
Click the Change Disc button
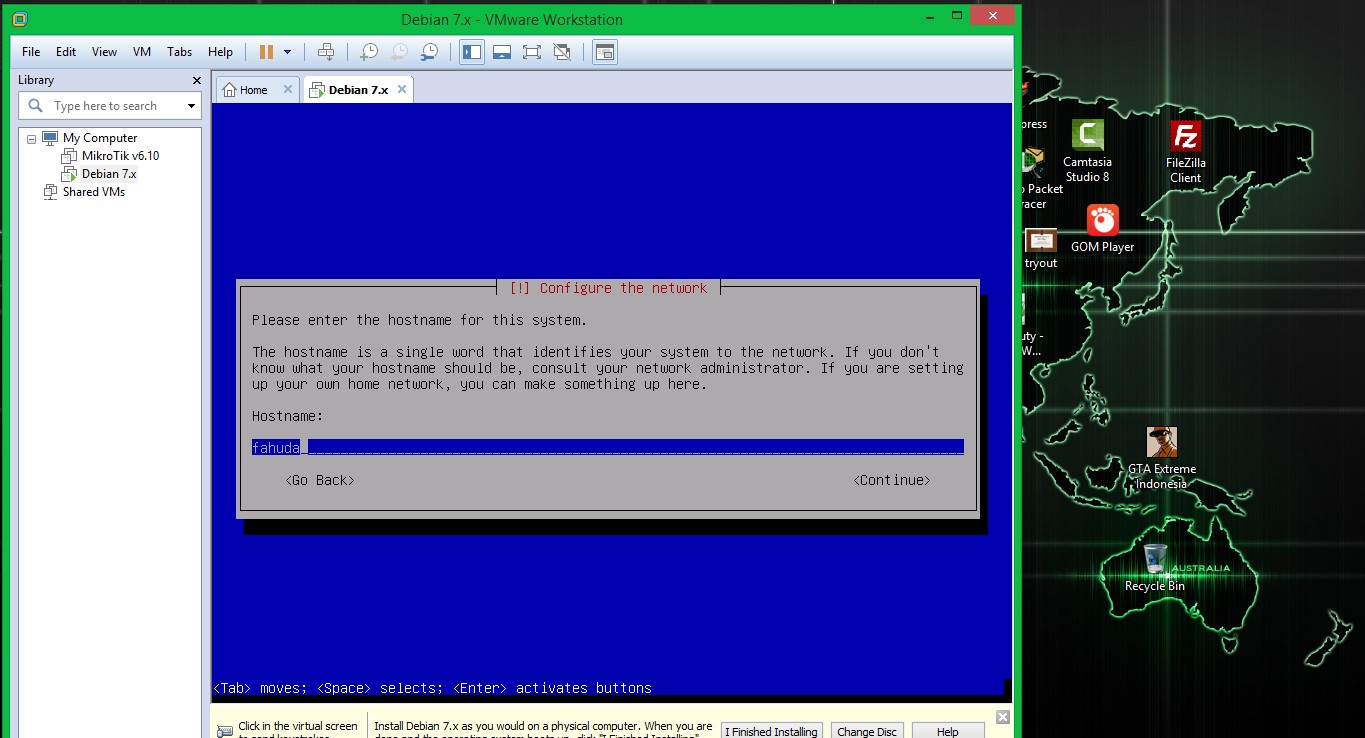(867, 731)
